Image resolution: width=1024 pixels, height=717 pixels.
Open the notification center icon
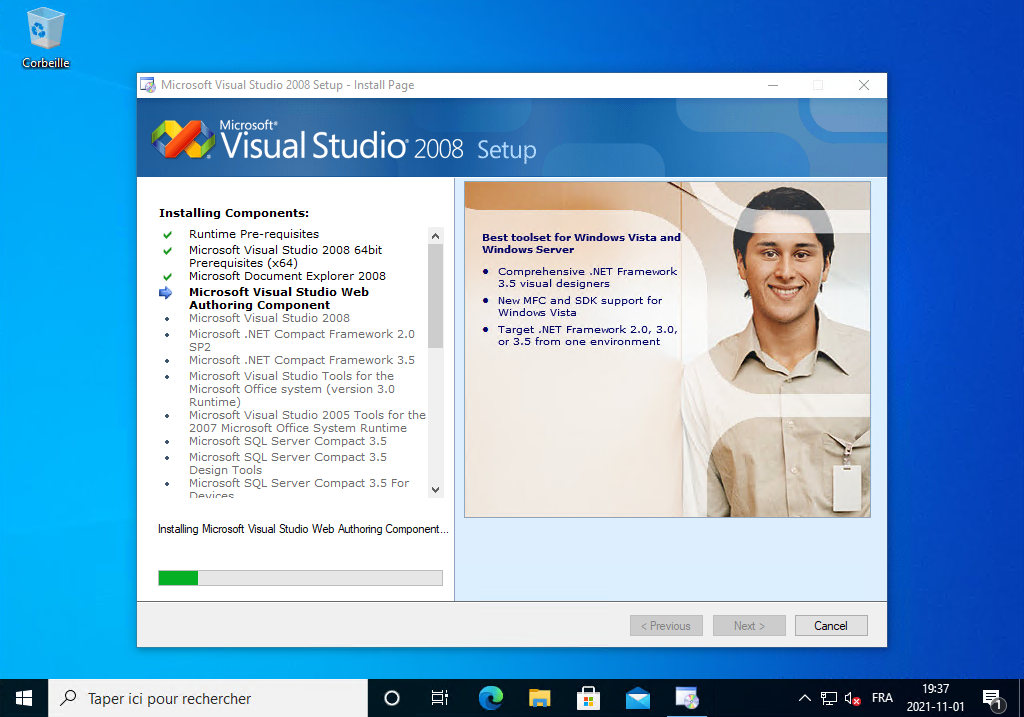(992, 698)
